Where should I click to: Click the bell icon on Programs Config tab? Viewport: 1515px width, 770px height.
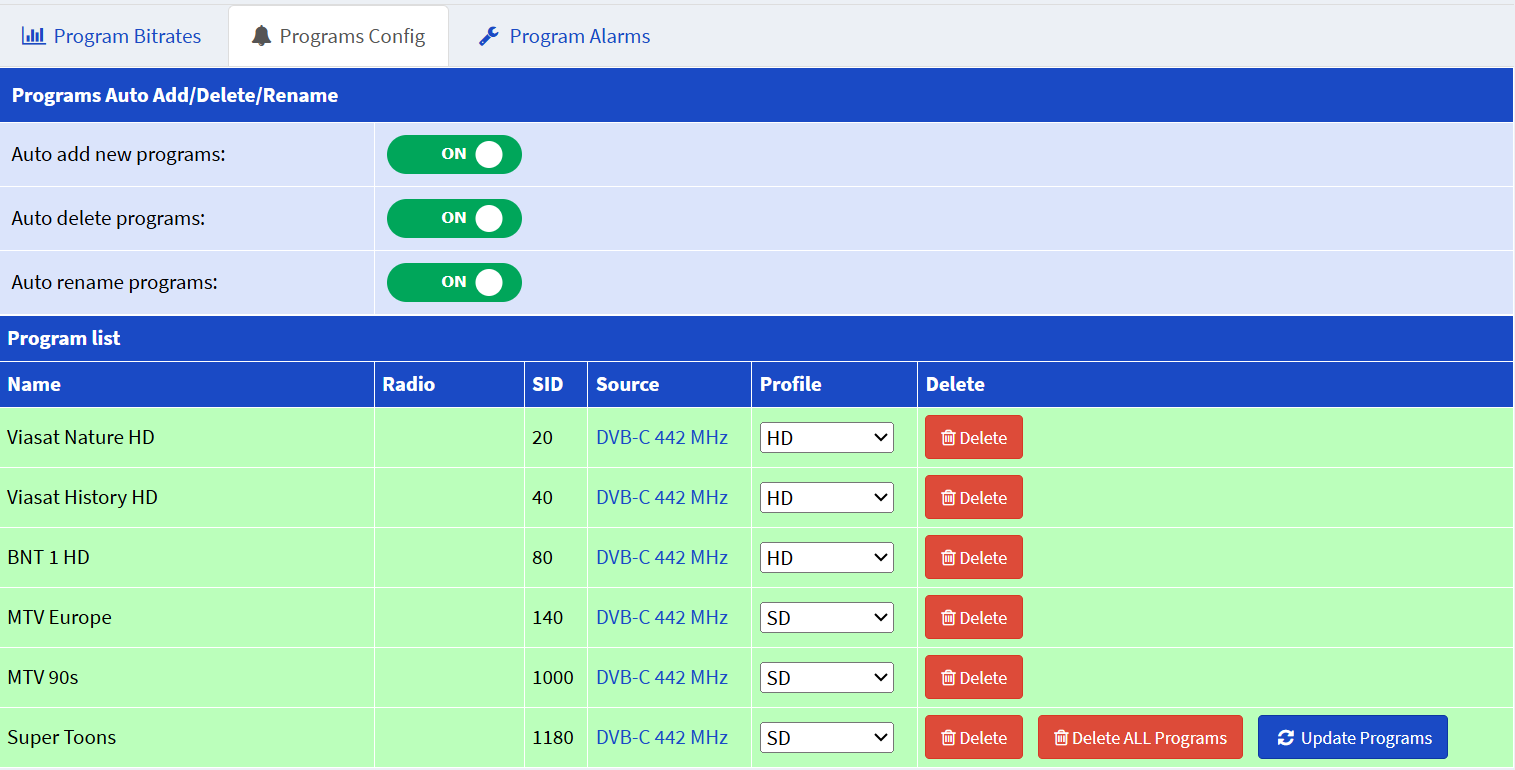261,36
